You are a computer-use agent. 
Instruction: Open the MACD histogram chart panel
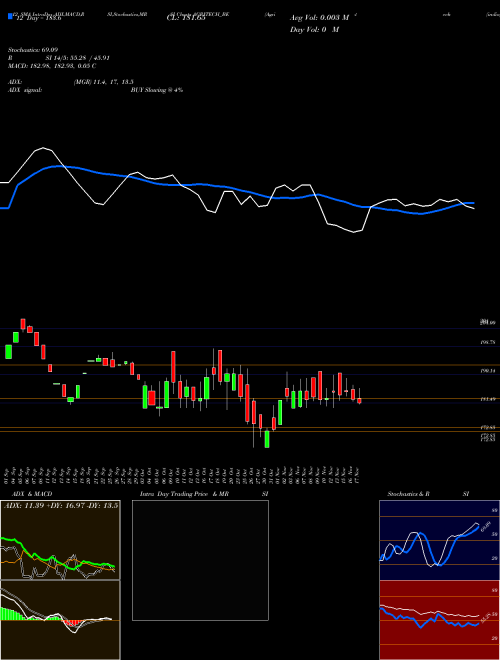[x=60, y=620]
